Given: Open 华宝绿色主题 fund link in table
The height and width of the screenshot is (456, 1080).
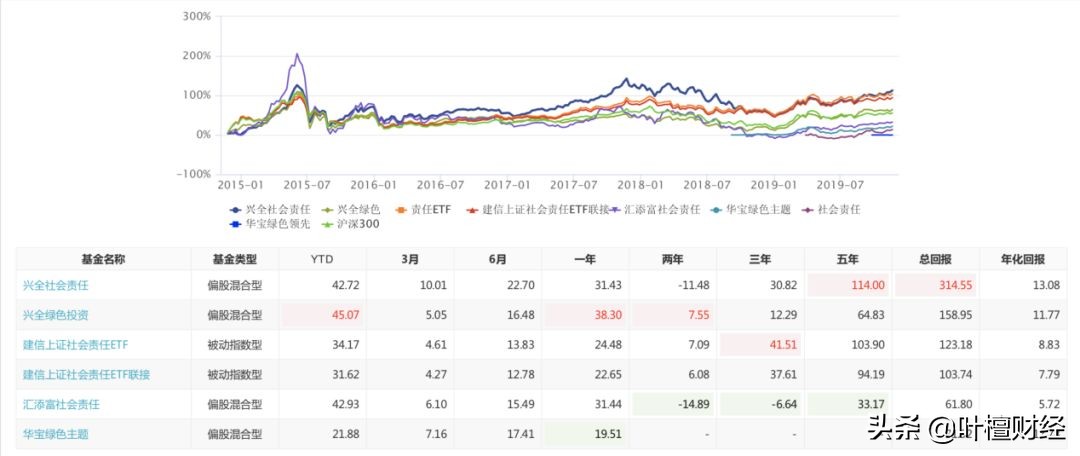Looking at the screenshot, I should pyautogui.click(x=56, y=434).
